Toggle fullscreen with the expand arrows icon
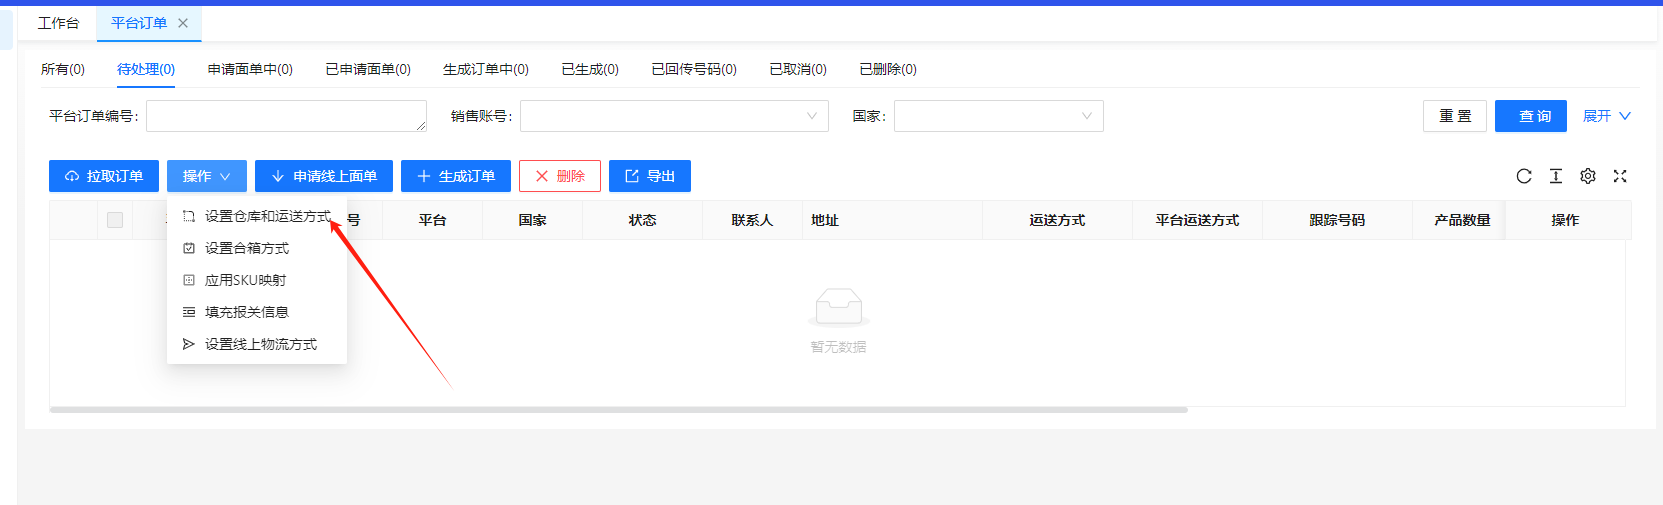 click(x=1620, y=176)
